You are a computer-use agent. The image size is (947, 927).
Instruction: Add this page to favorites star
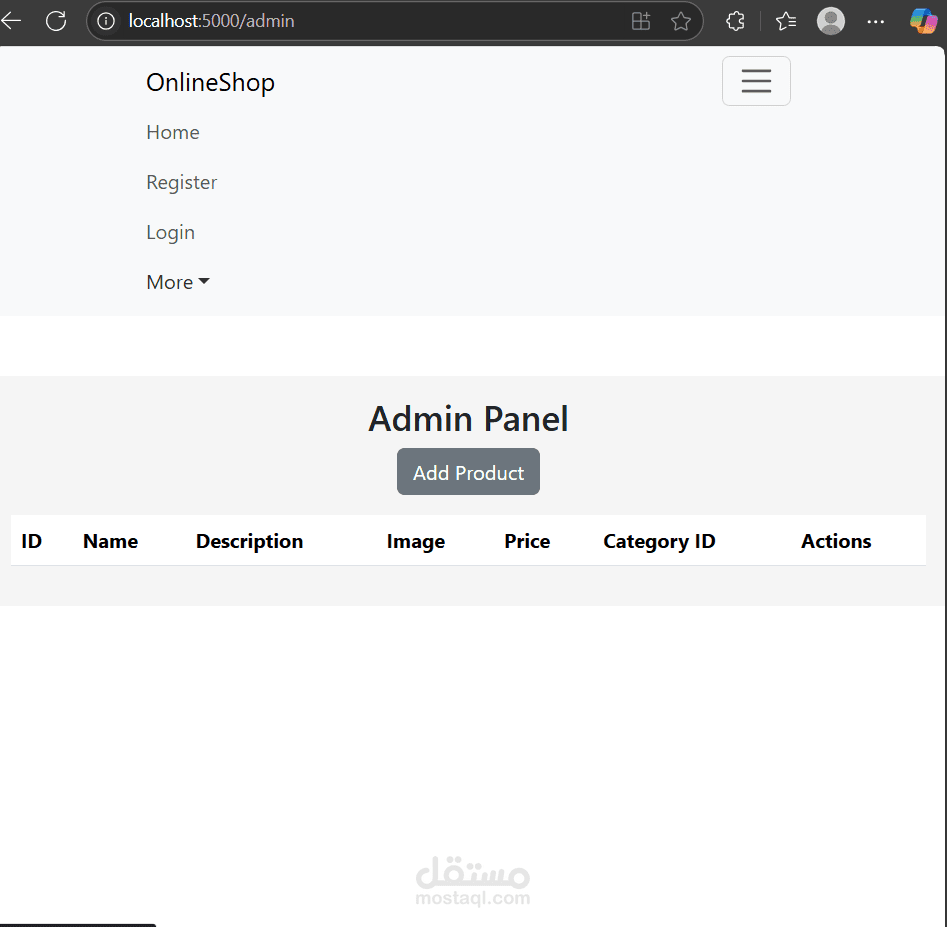tap(681, 21)
